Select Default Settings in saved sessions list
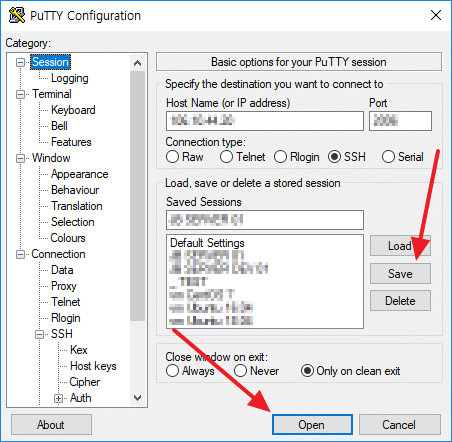 click(207, 243)
